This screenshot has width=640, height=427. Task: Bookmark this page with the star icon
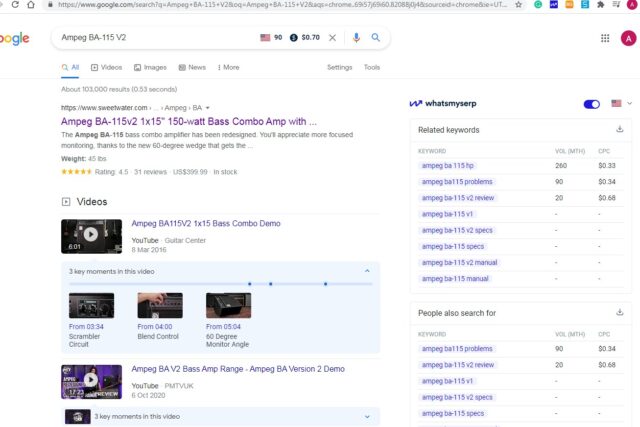(518, 4)
